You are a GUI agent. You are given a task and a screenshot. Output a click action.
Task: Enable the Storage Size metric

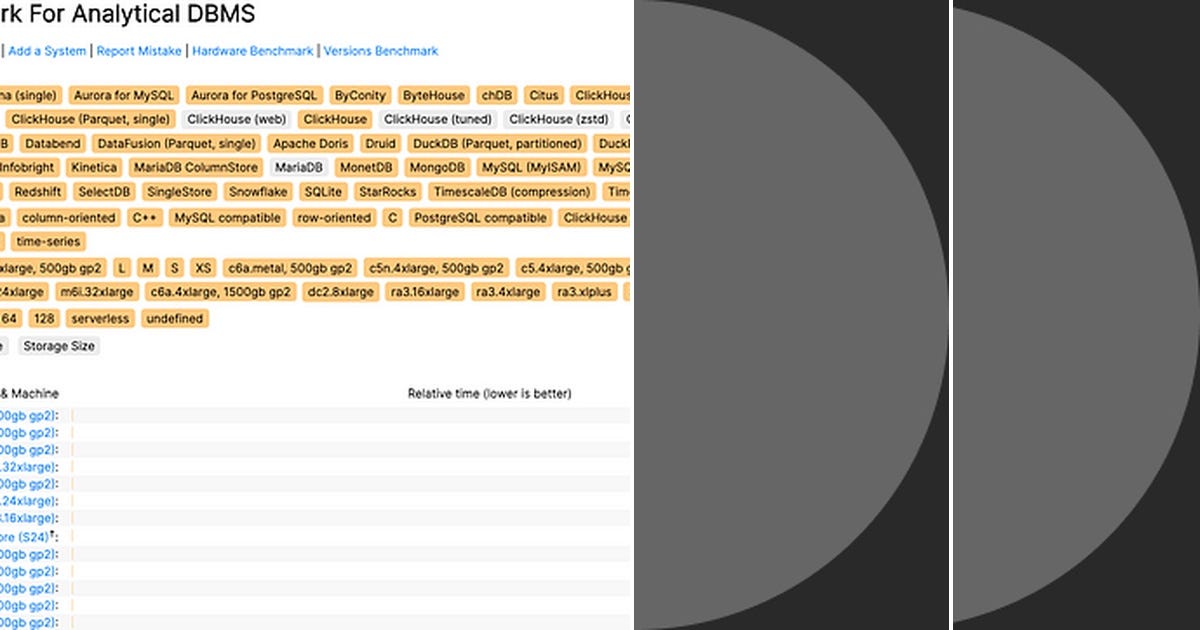[58, 345]
